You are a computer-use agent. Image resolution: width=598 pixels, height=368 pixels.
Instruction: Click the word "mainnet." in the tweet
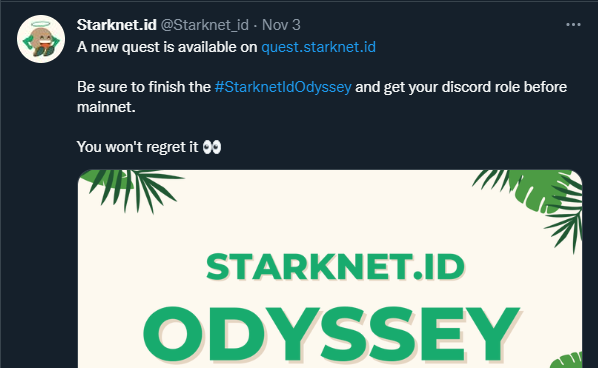[106, 107]
